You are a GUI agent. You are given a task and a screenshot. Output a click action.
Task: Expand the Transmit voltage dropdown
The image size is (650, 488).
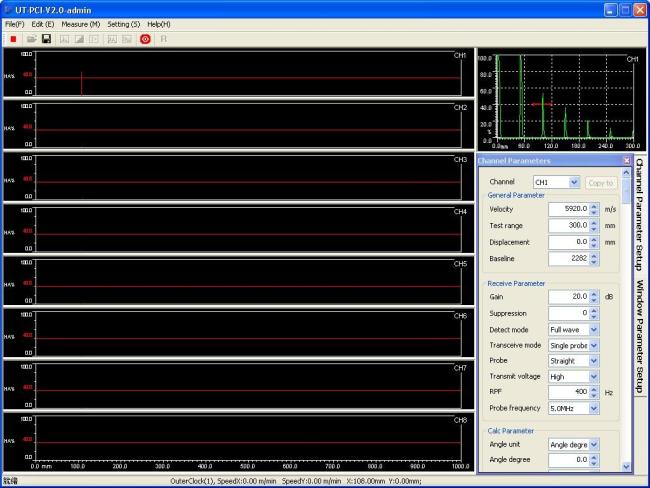tap(594, 377)
